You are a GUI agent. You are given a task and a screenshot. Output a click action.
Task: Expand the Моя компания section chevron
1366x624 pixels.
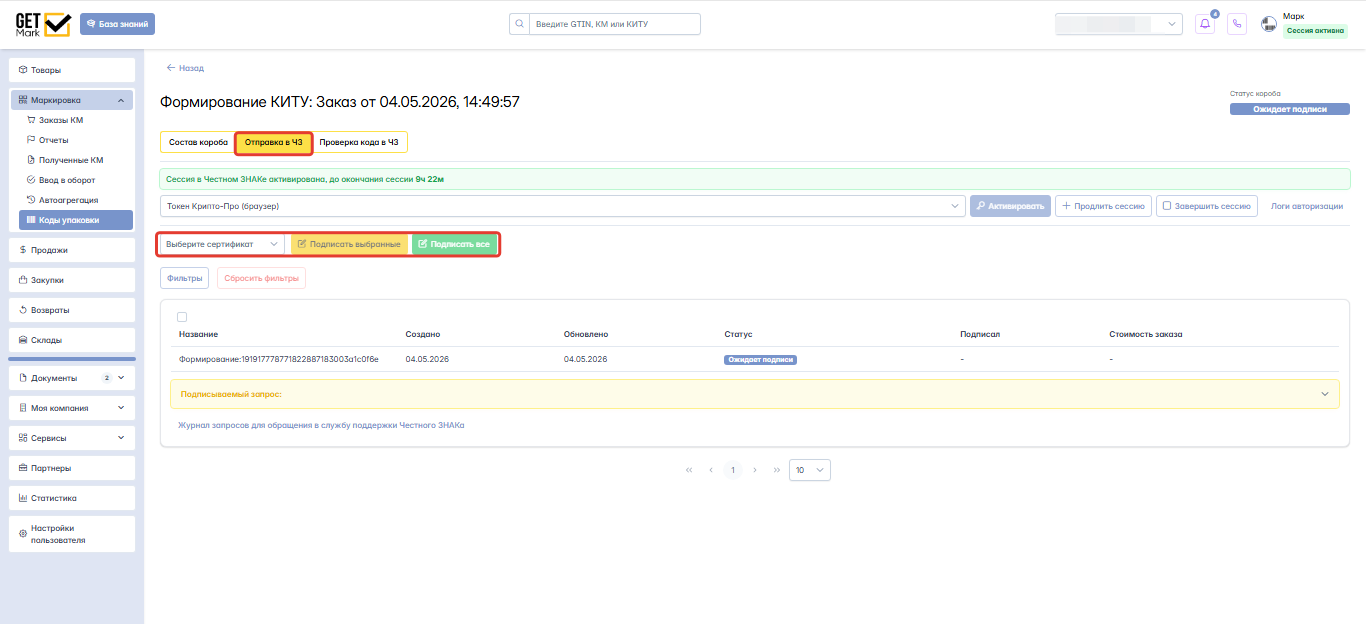(x=121, y=408)
